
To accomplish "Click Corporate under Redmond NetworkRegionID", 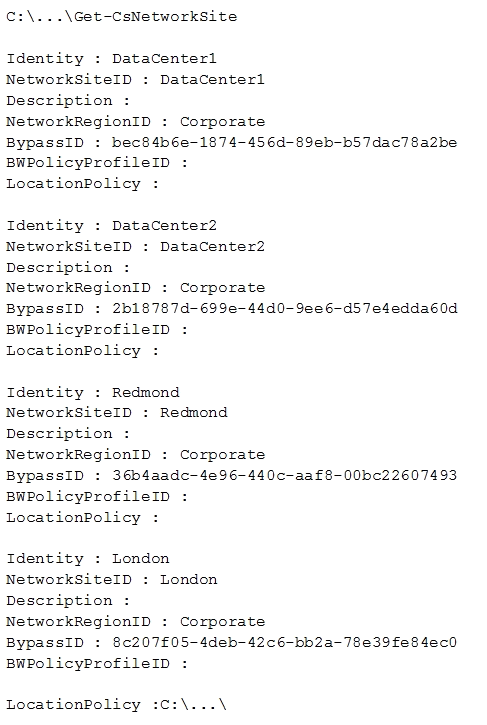I will pos(222,455).
